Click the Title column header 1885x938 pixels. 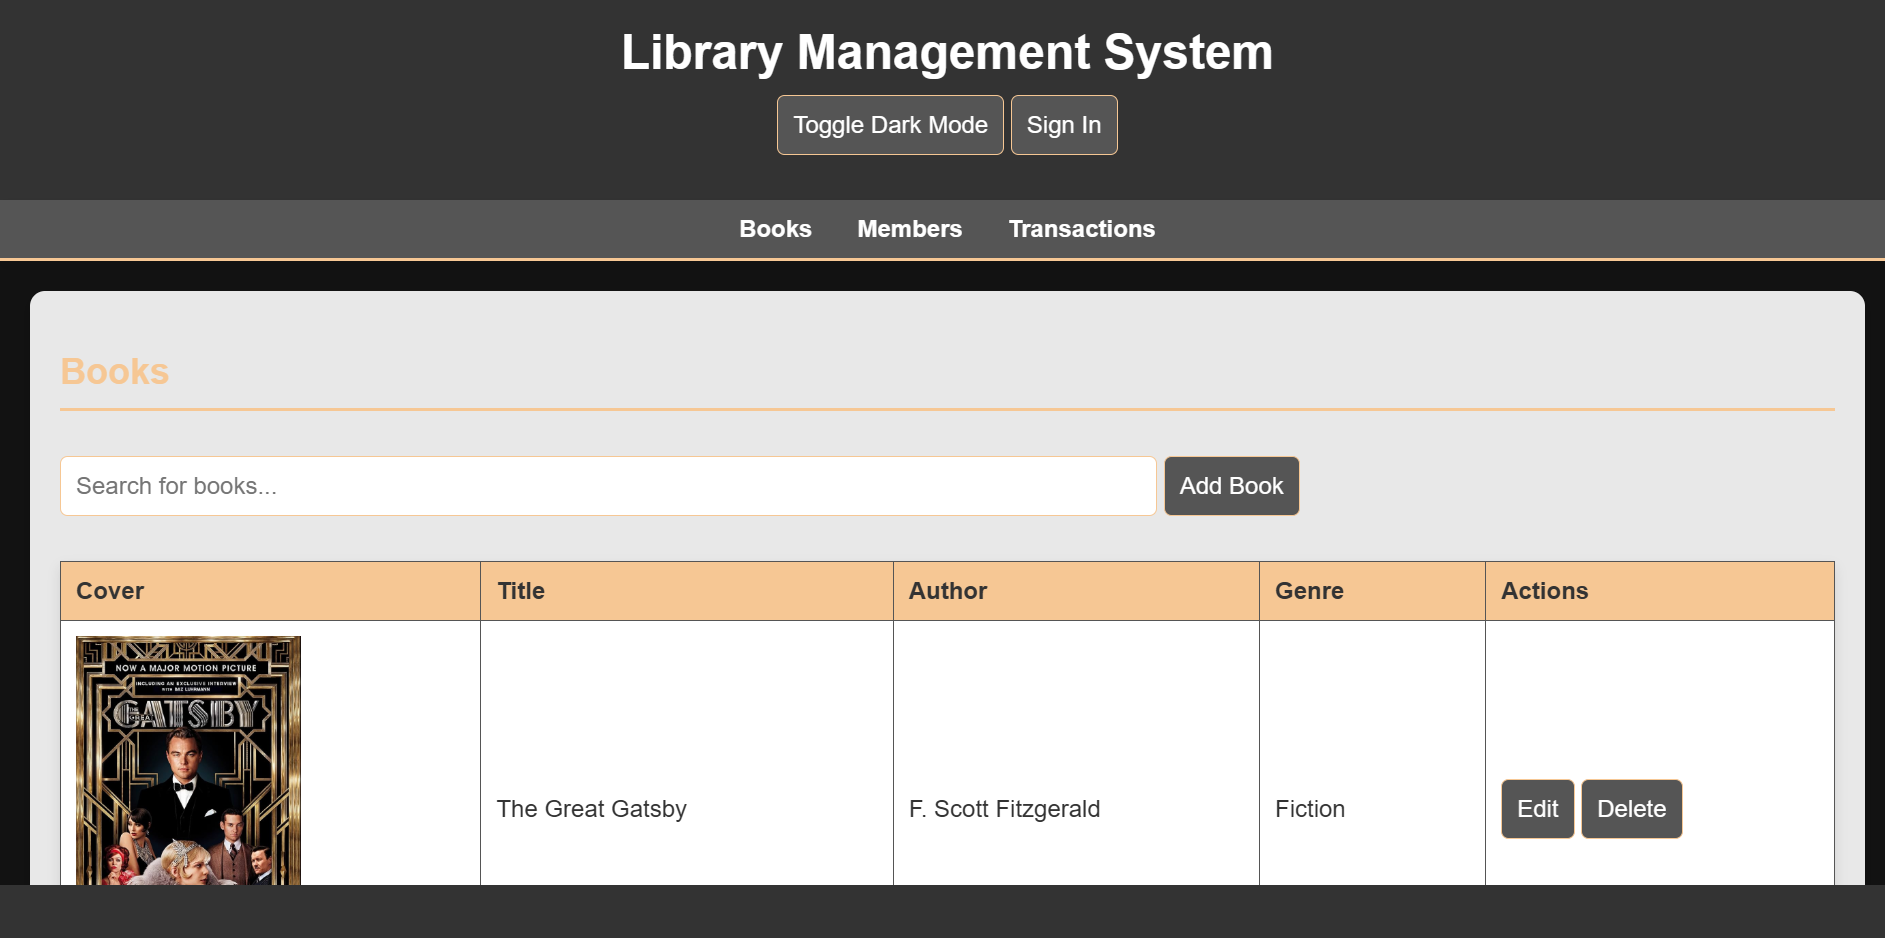(521, 591)
